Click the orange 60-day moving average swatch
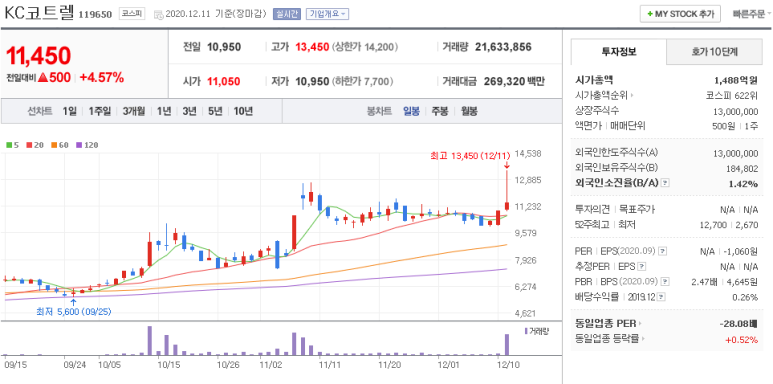The image size is (773, 384). pos(54,145)
